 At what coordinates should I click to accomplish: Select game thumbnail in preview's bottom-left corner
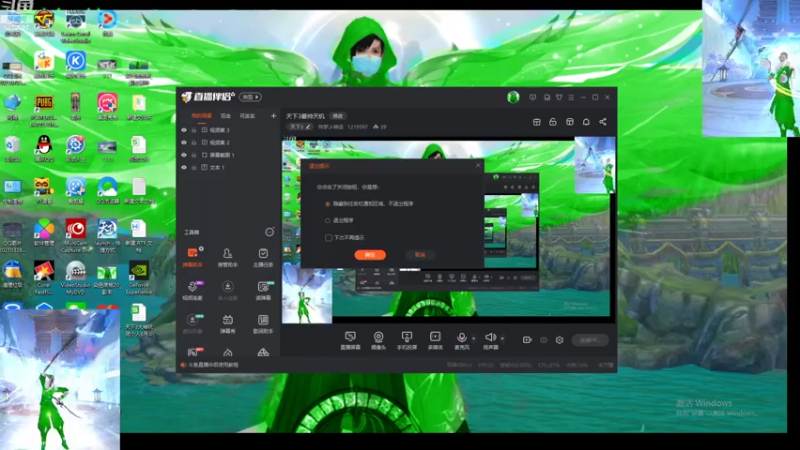coord(307,294)
